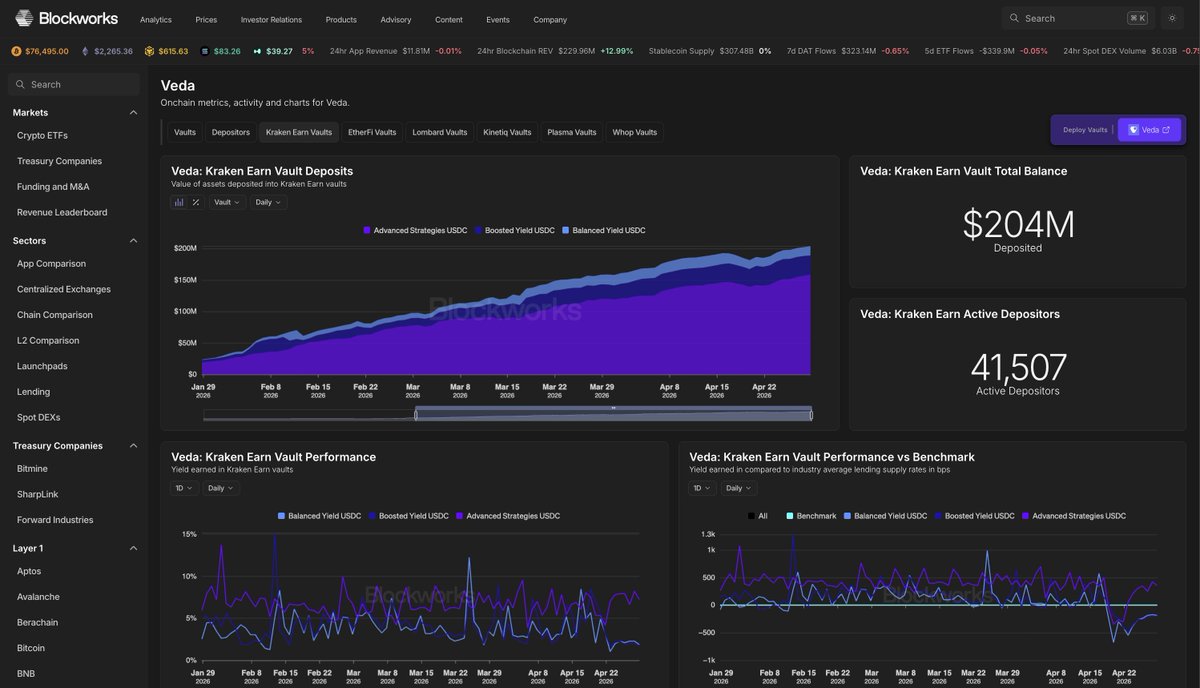
Task: Open Revenue Leaderboard in sidebar
Action: (62, 212)
